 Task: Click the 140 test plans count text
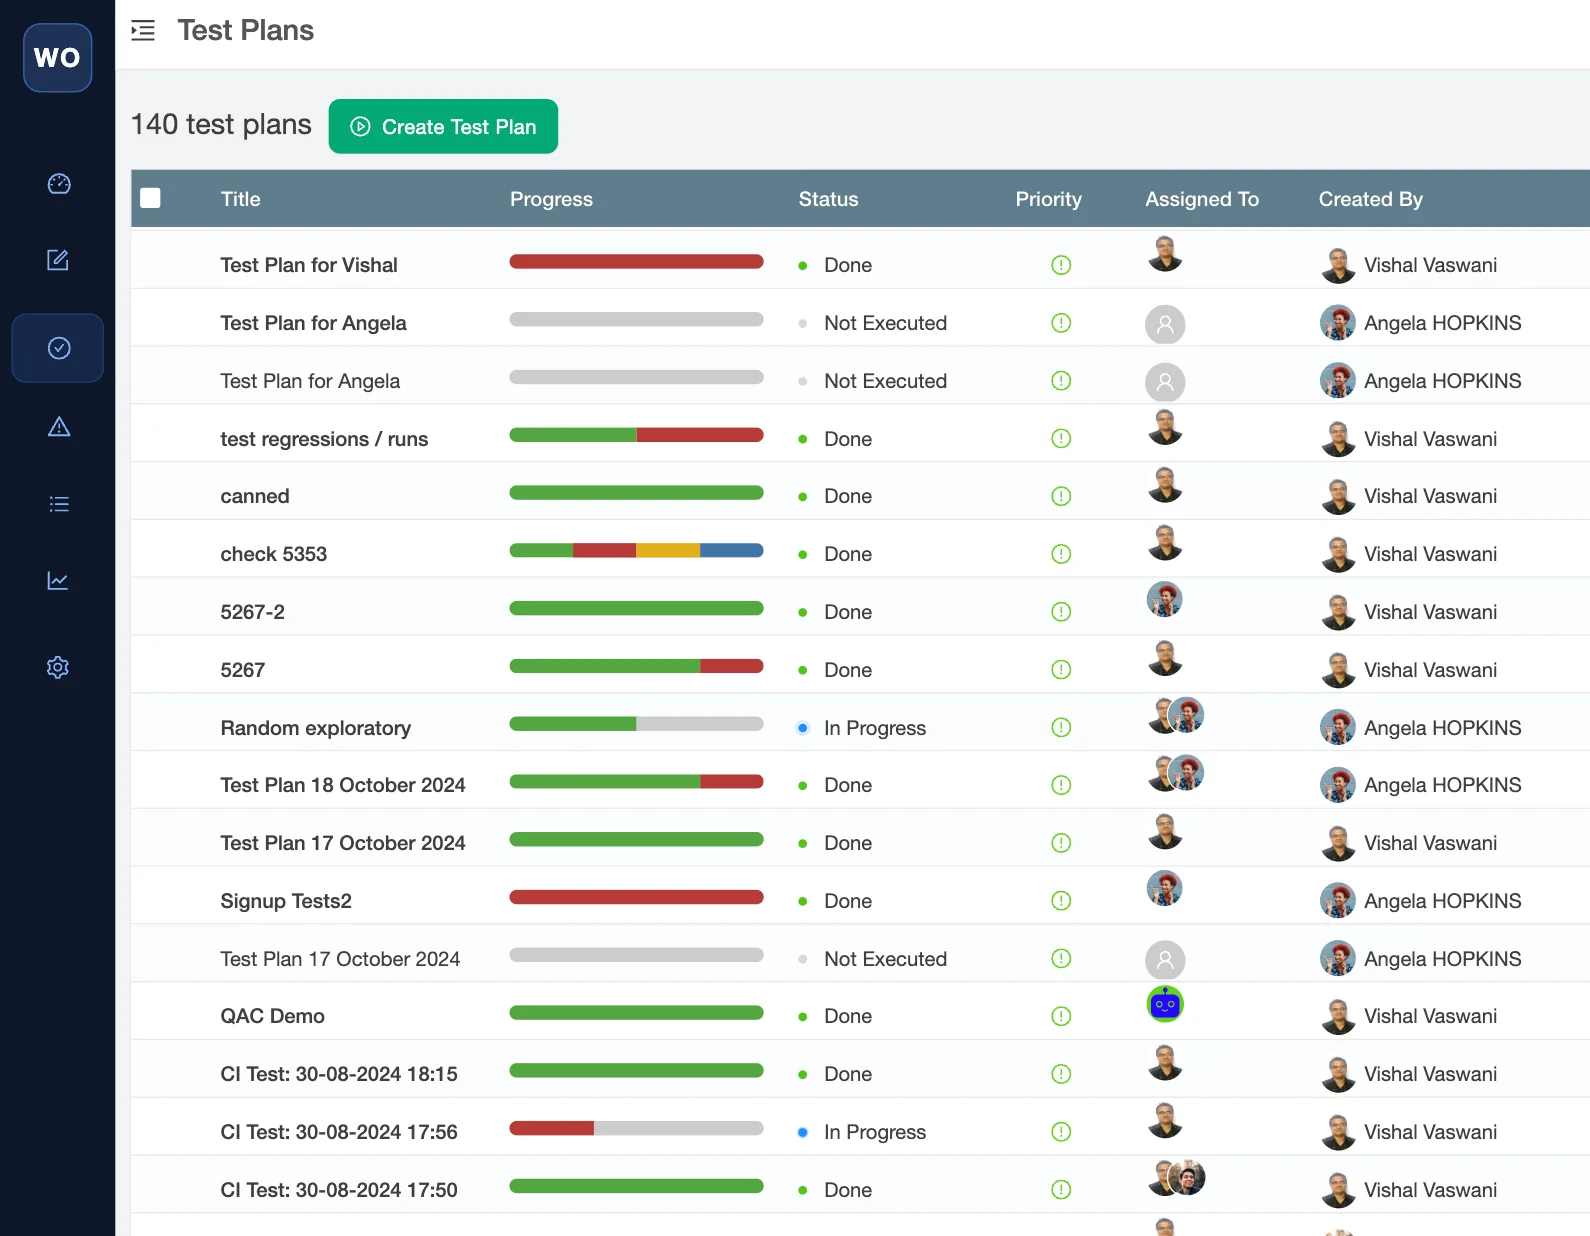(221, 124)
